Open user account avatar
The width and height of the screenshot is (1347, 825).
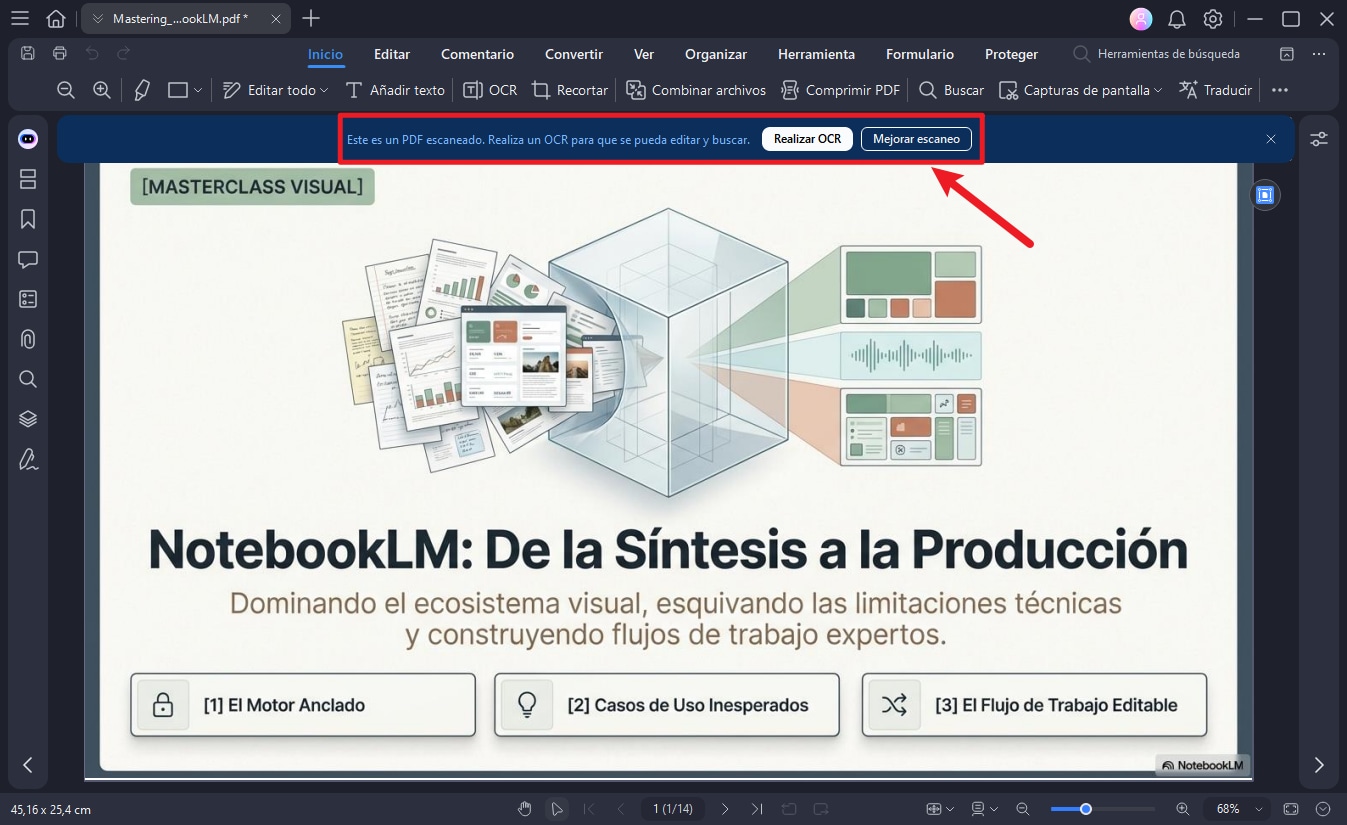pos(1140,19)
